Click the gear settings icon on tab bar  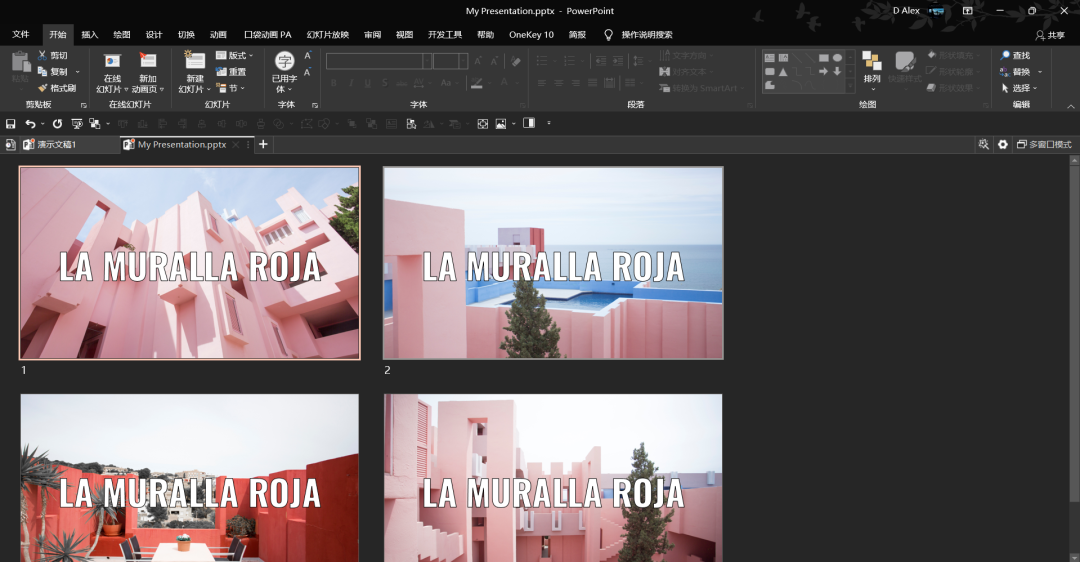pos(1003,145)
